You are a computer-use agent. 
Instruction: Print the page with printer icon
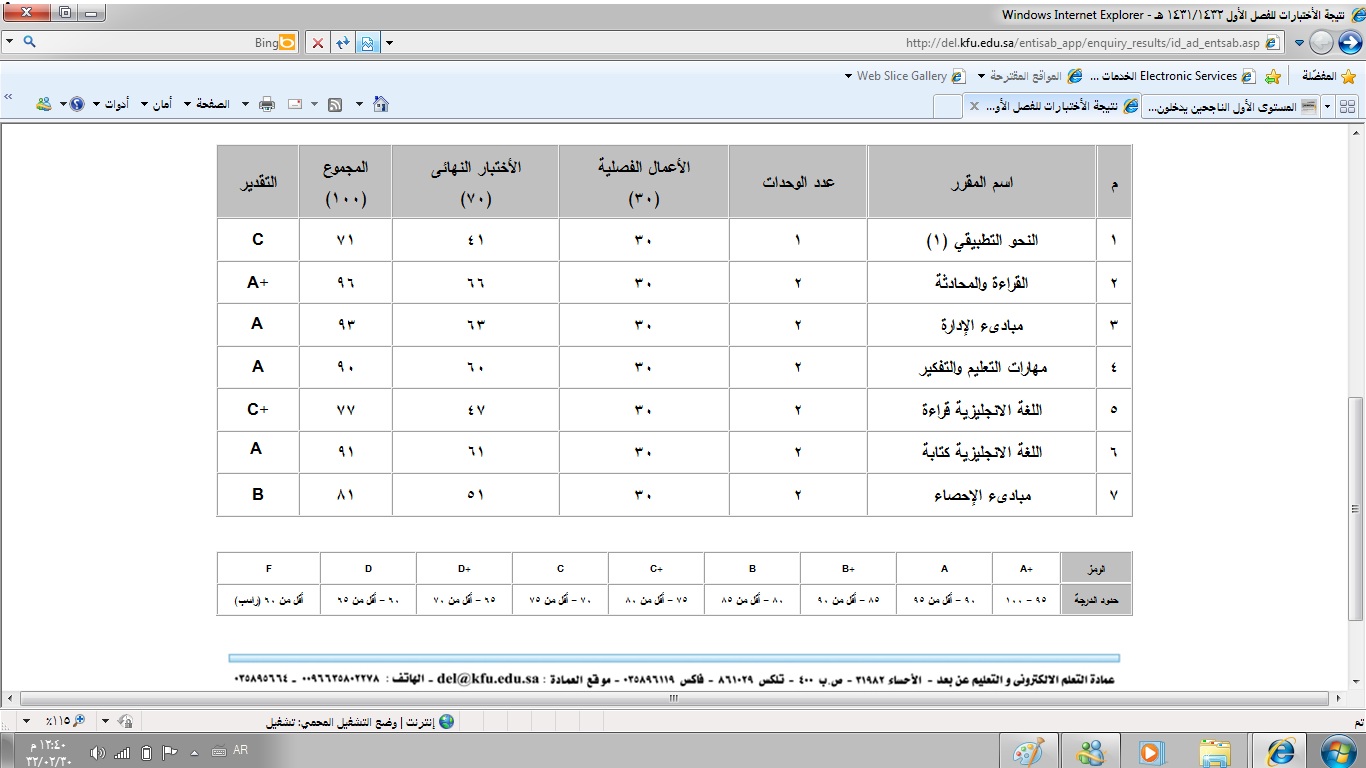267,104
